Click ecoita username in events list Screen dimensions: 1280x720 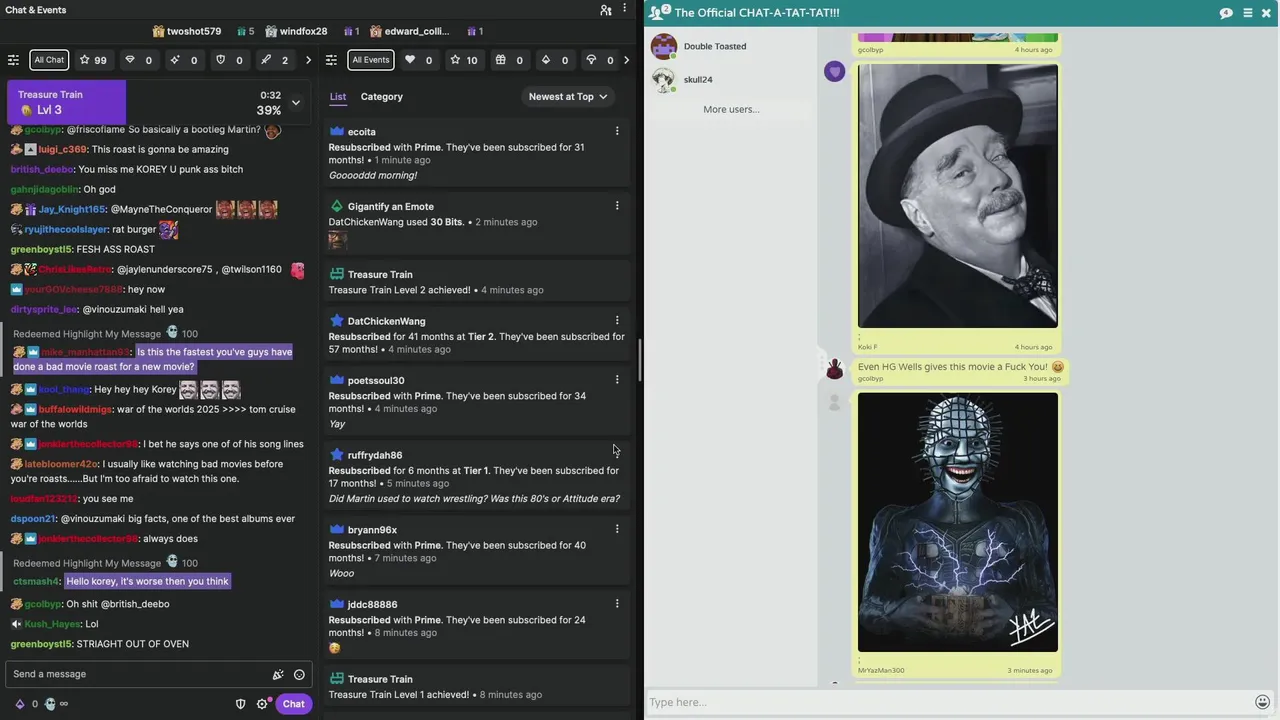pos(362,132)
